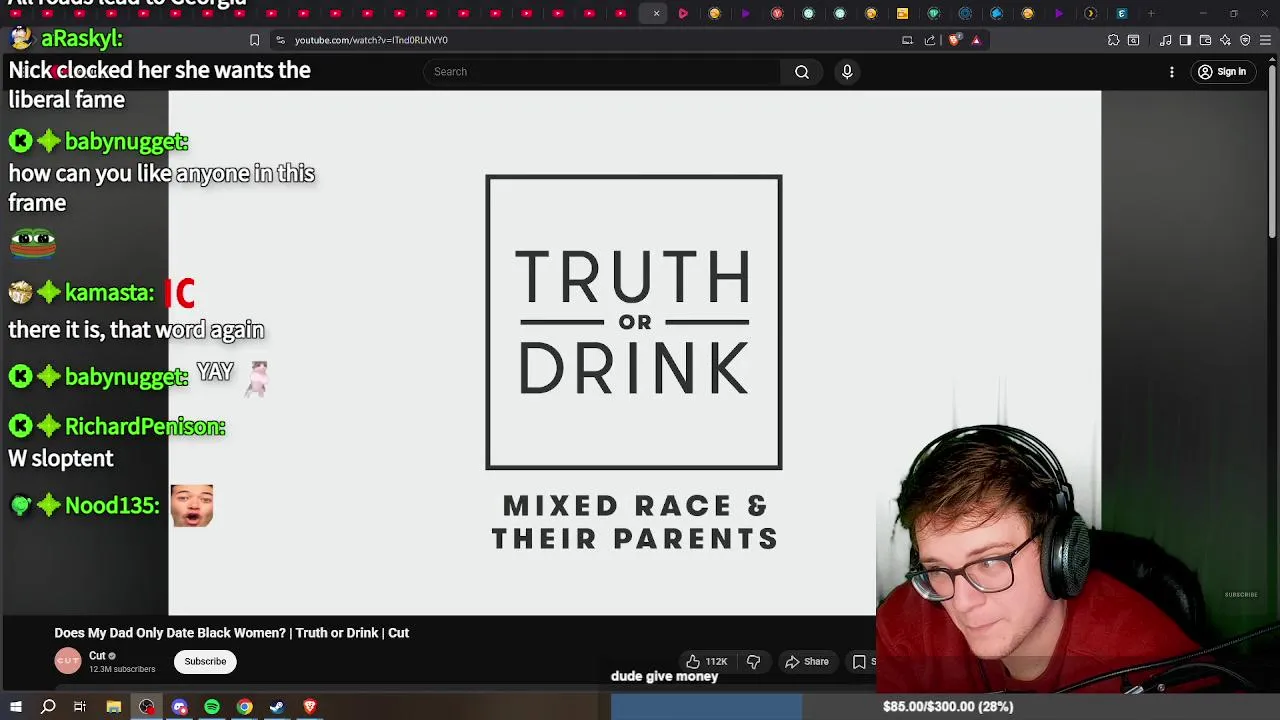The image size is (1280, 720).
Task: Click the Share button below the video
Action: 806,661
